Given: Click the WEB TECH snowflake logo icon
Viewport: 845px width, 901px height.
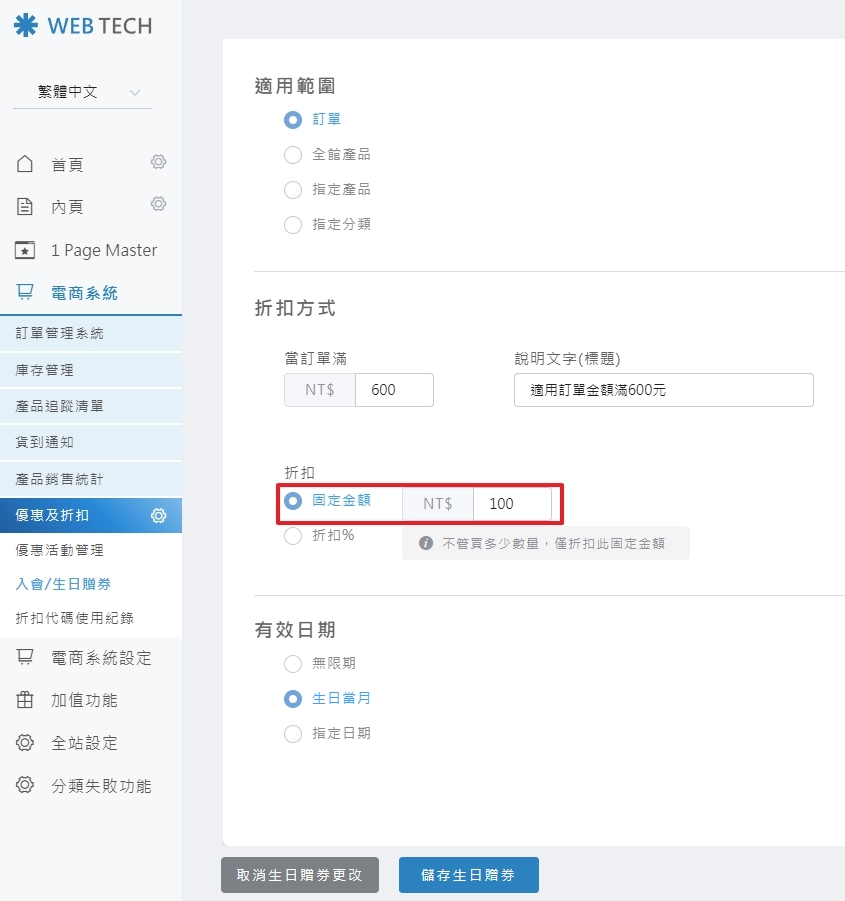Looking at the screenshot, I should pyautogui.click(x=24, y=25).
